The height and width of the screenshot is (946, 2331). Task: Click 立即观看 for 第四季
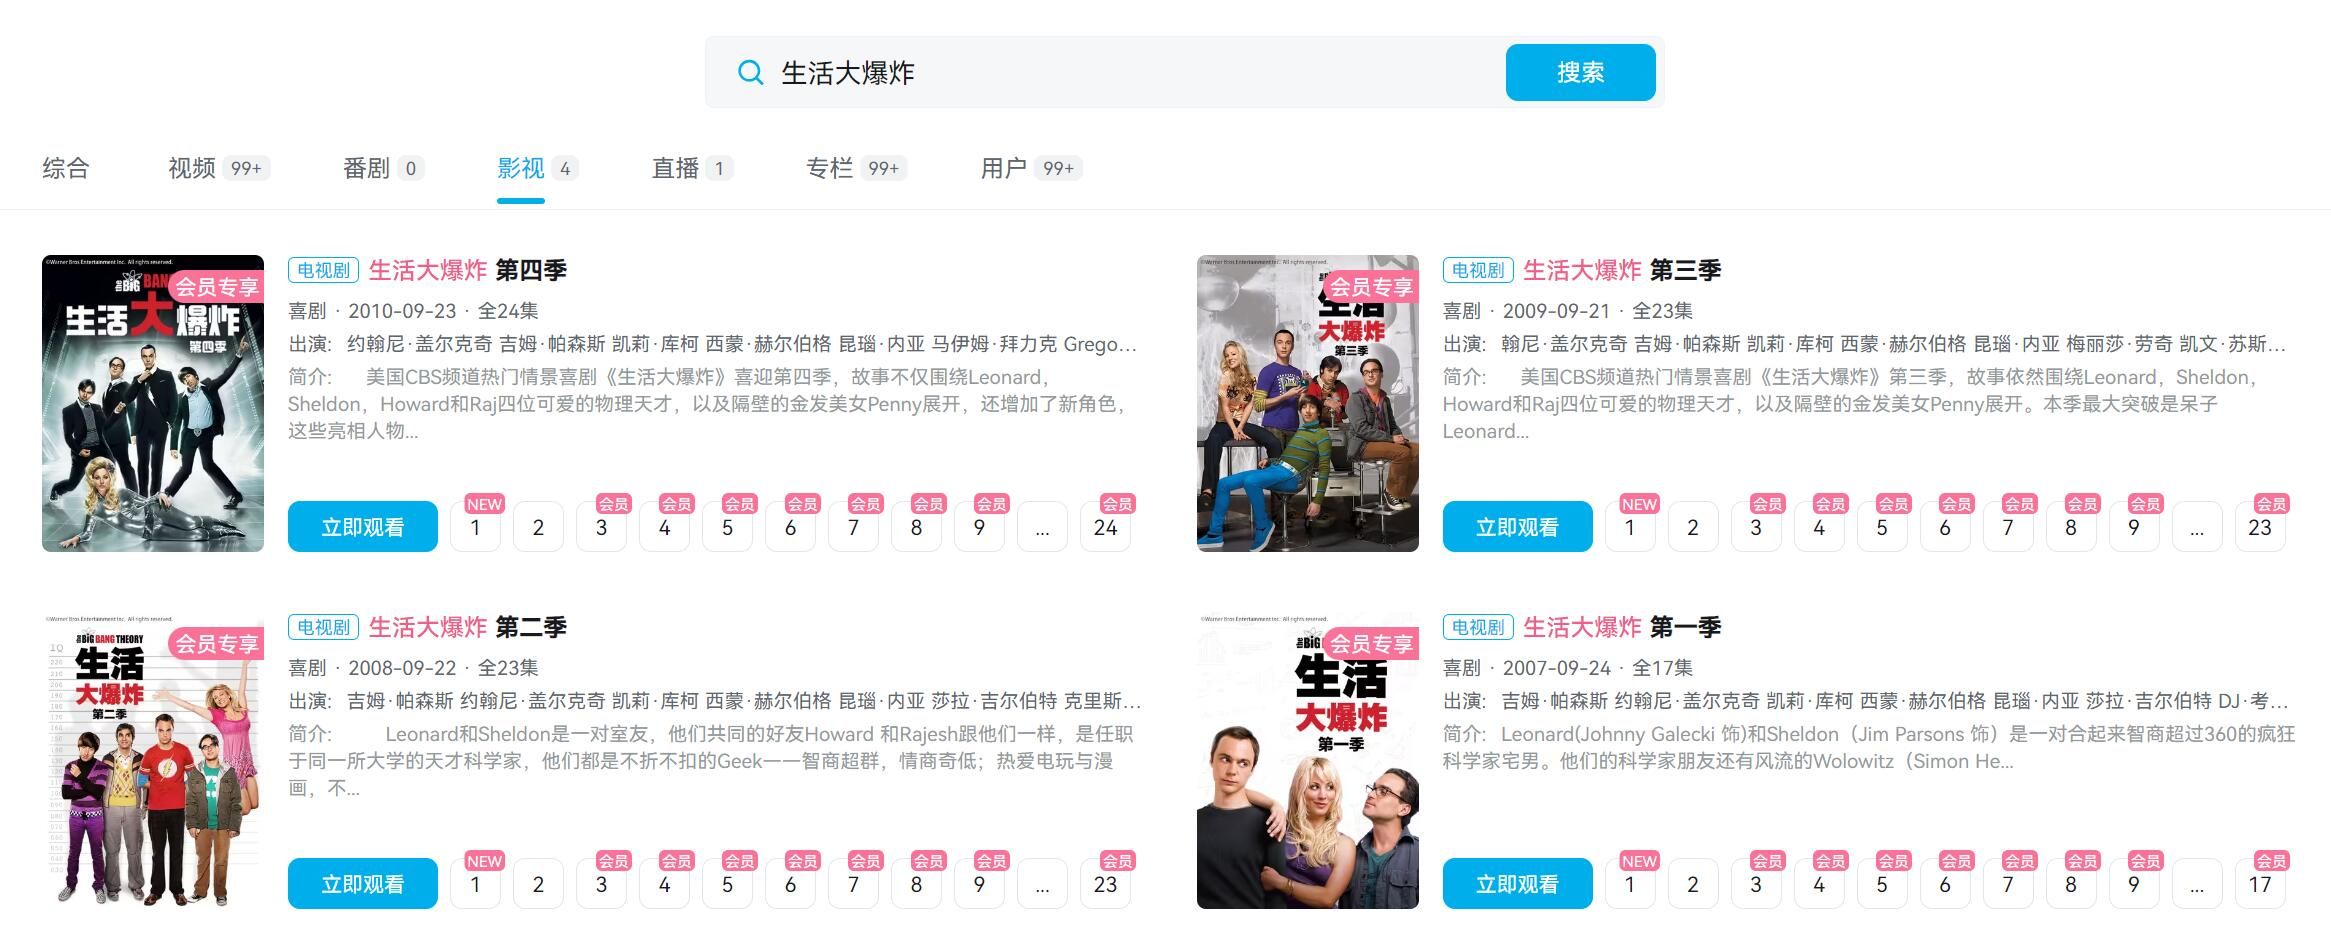tap(363, 526)
